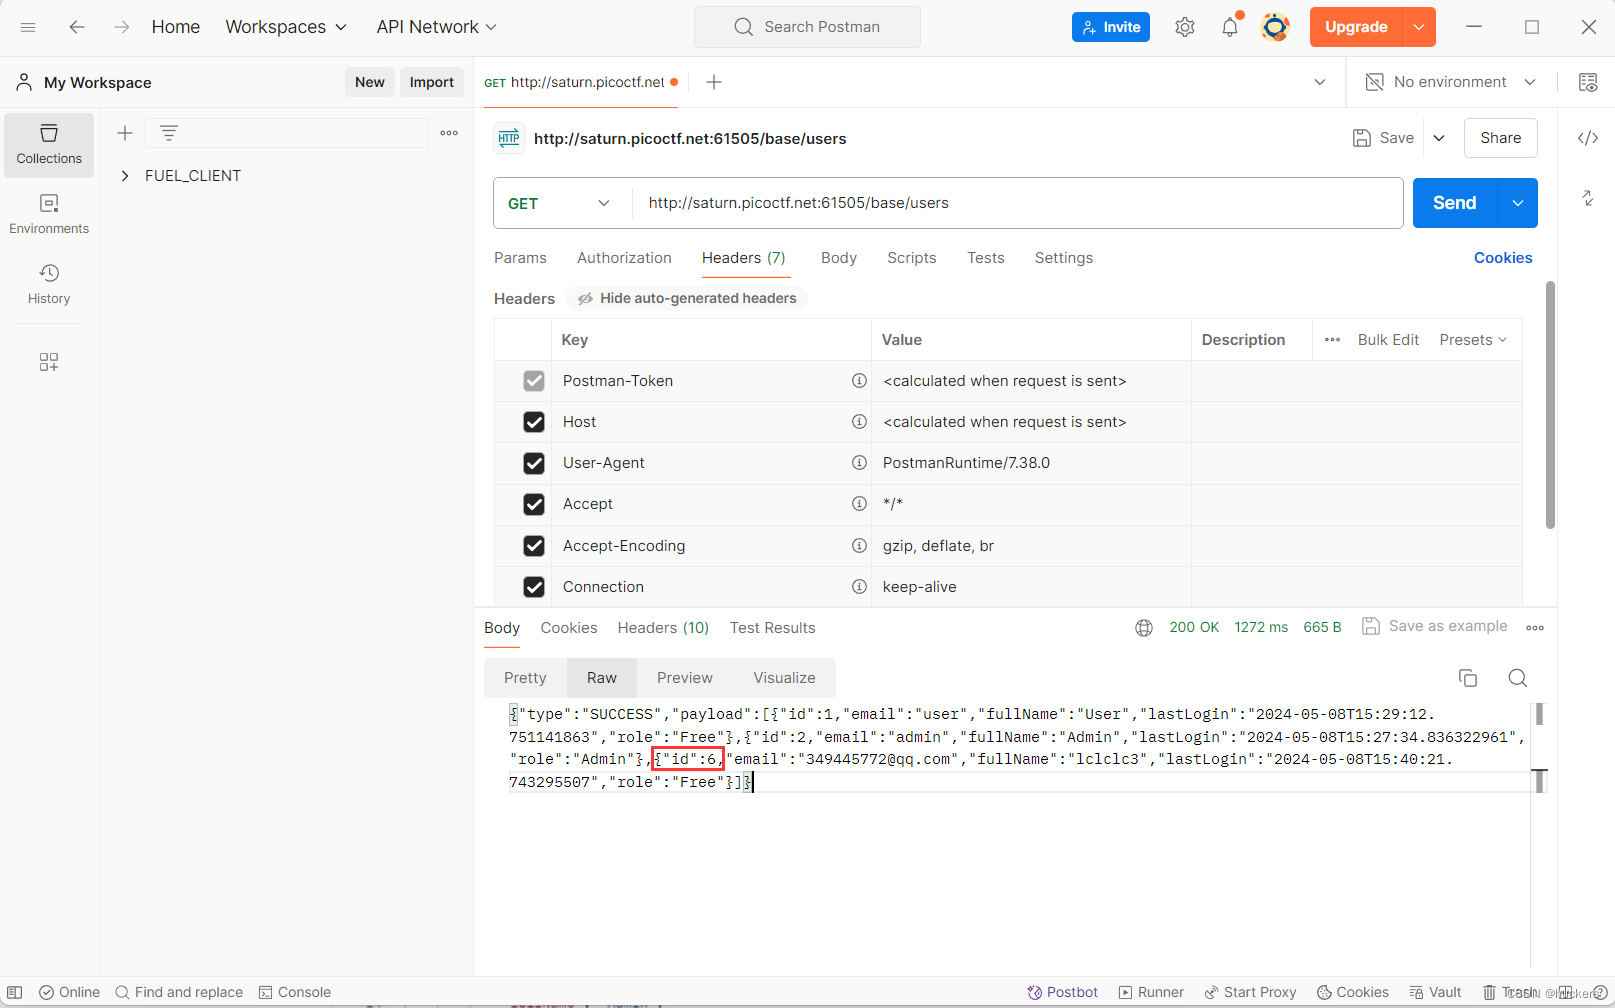Switch to the Test Results tab
The width and height of the screenshot is (1615, 1008).
(x=772, y=628)
